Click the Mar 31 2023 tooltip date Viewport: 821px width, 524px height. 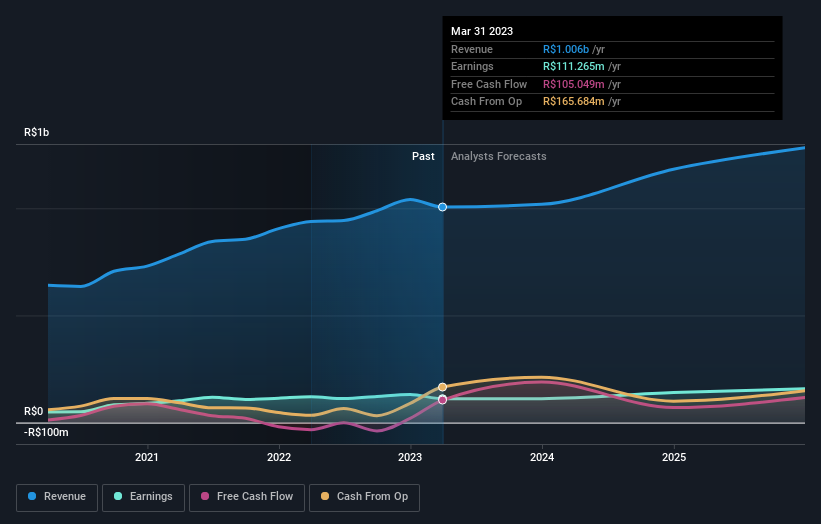point(482,31)
